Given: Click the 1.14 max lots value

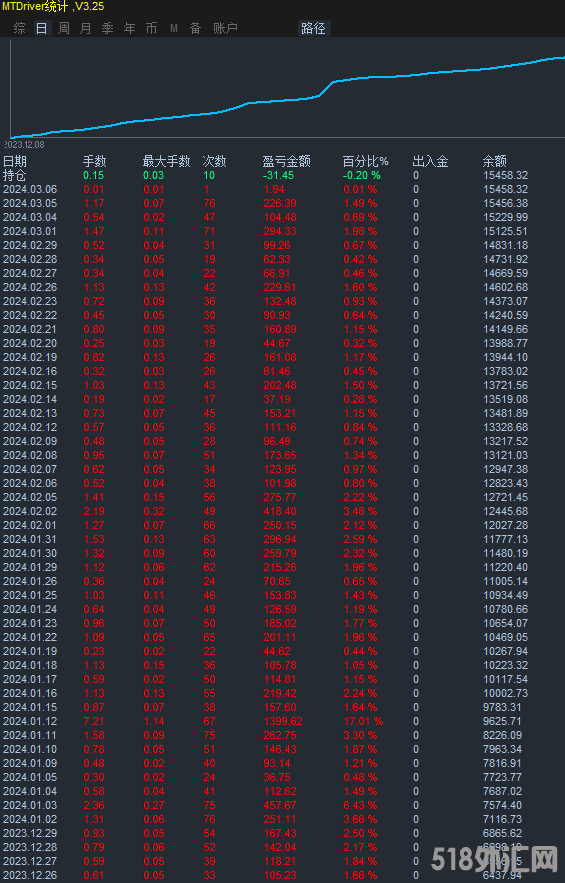Looking at the screenshot, I should [154, 721].
